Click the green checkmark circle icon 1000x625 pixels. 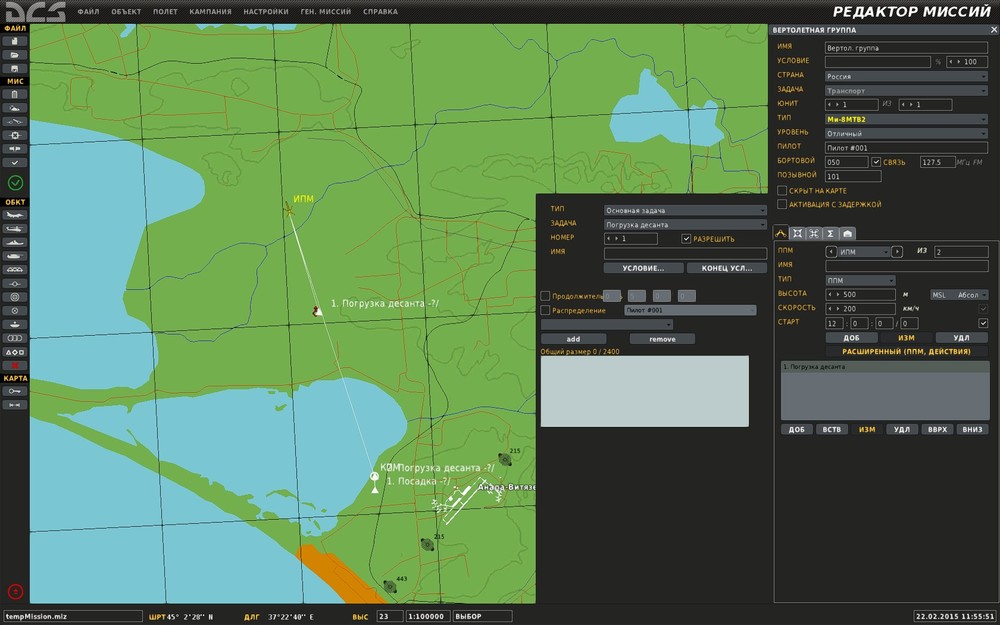[15, 182]
